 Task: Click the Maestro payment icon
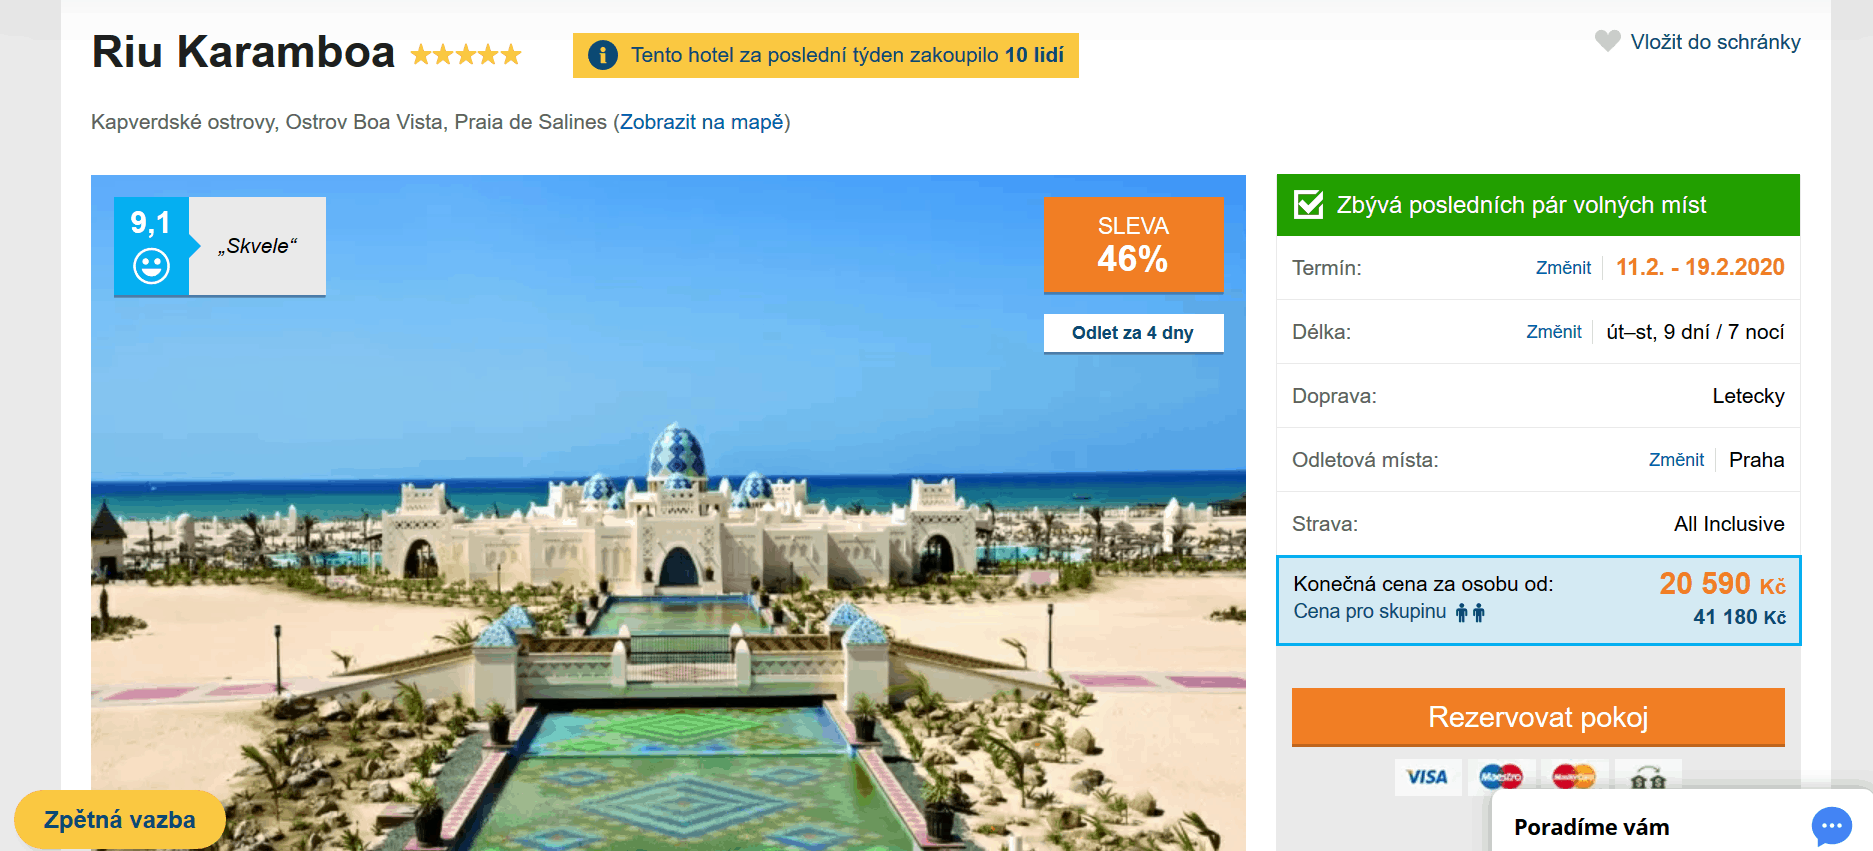1501,777
